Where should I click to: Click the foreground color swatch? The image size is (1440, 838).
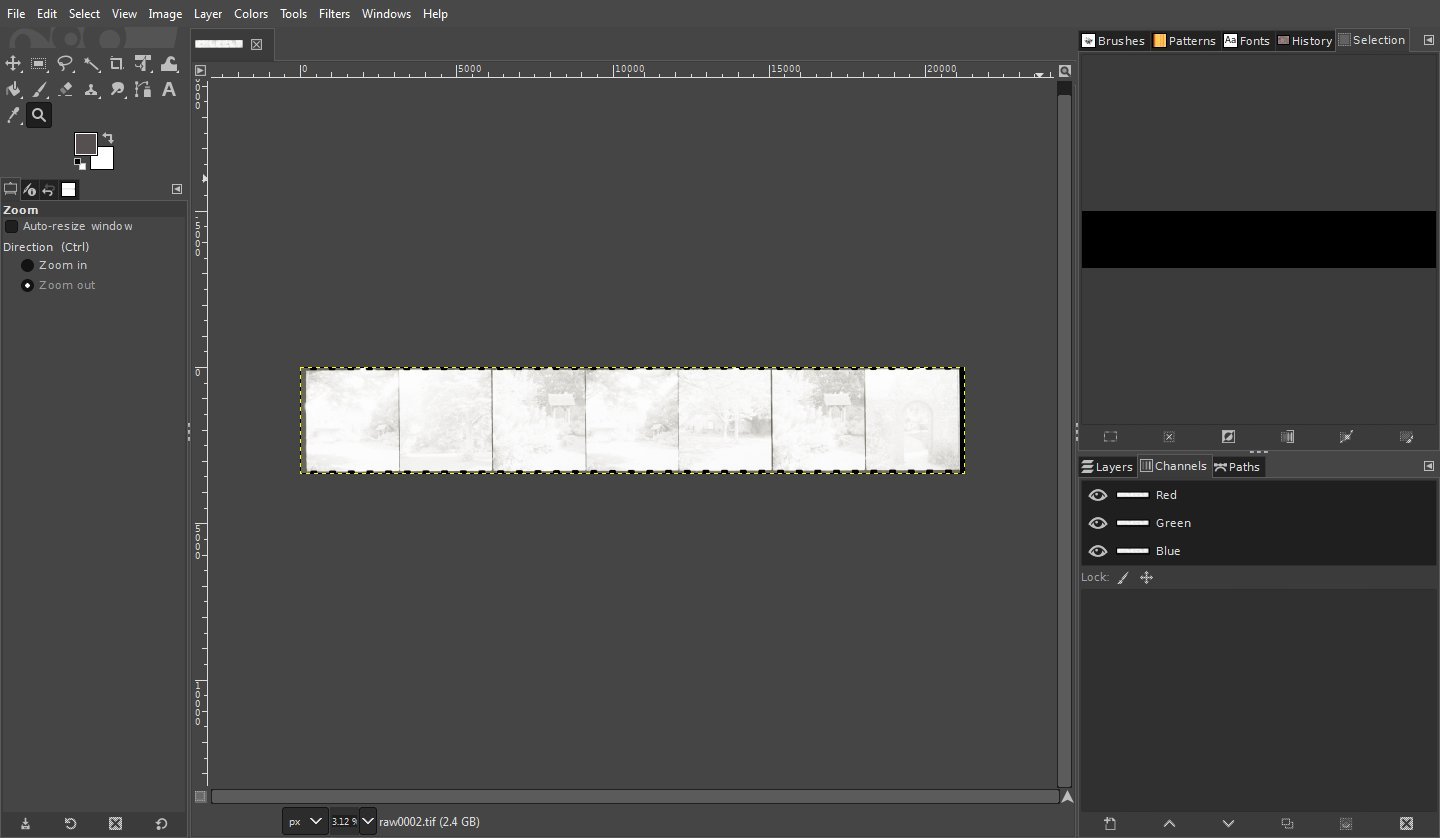click(x=85, y=144)
